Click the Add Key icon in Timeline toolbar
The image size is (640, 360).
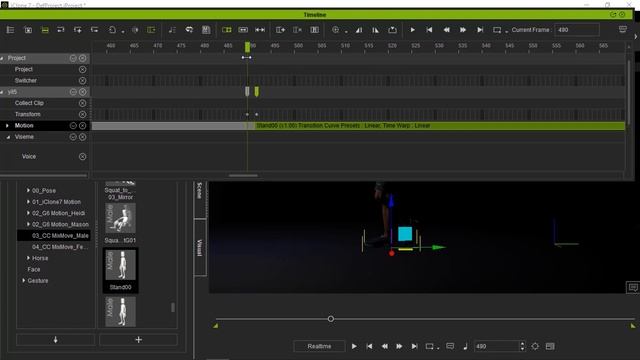coord(77,30)
